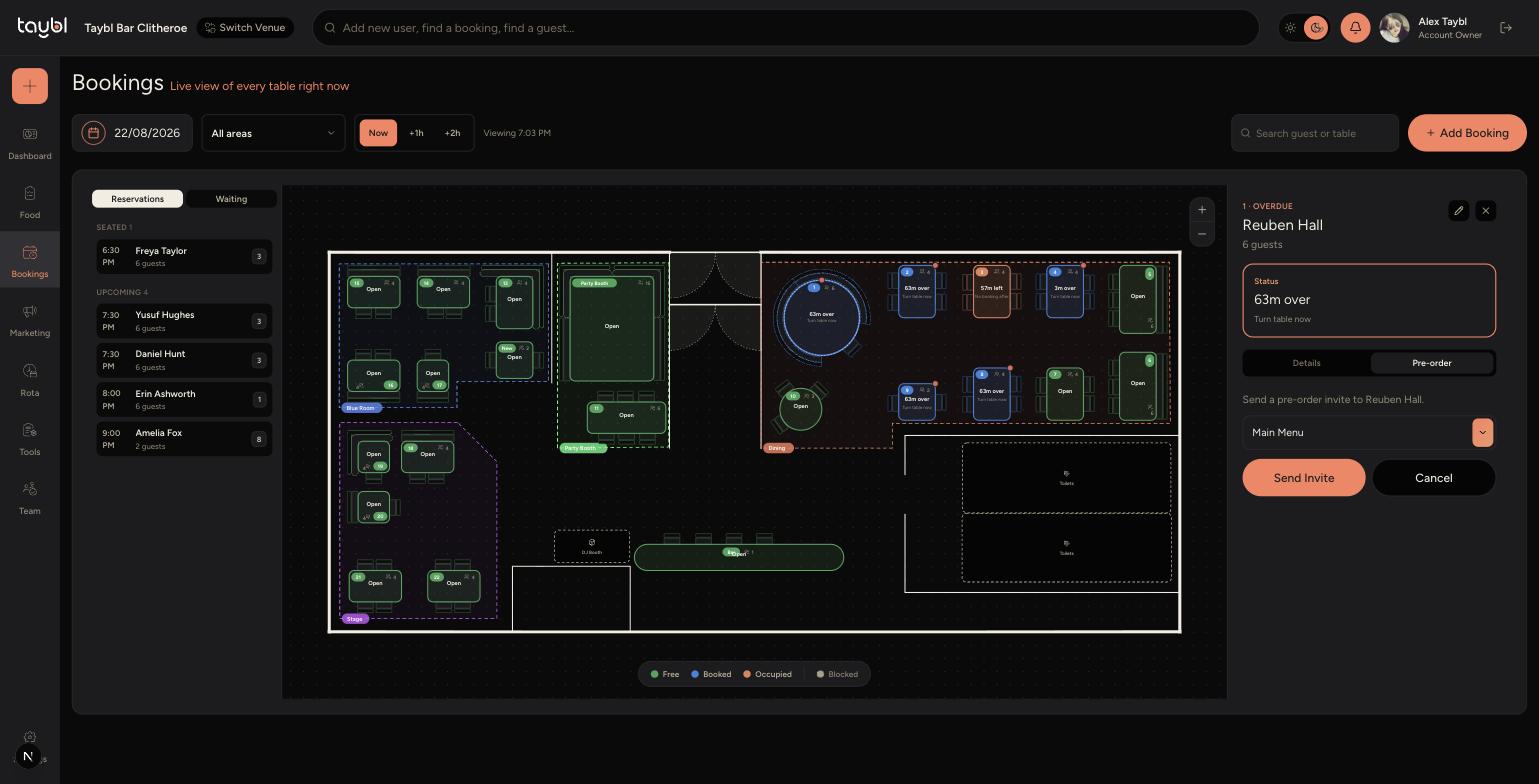Open the All areas dropdown
The height and width of the screenshot is (784, 1539).
(x=273, y=133)
